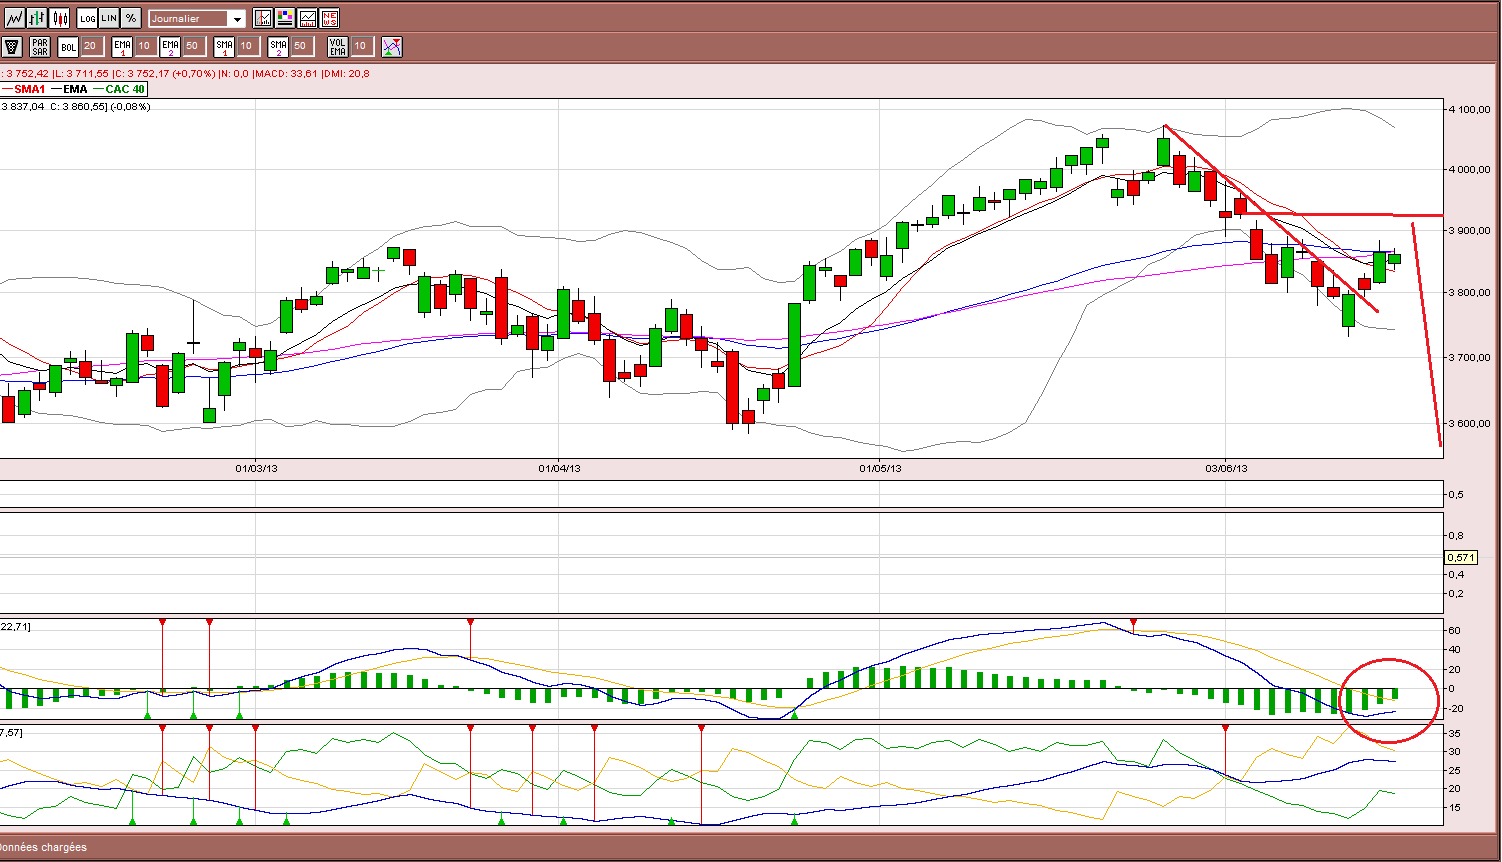Click the trash bin clear icon
This screenshot has width=1502, height=862.
12,47
